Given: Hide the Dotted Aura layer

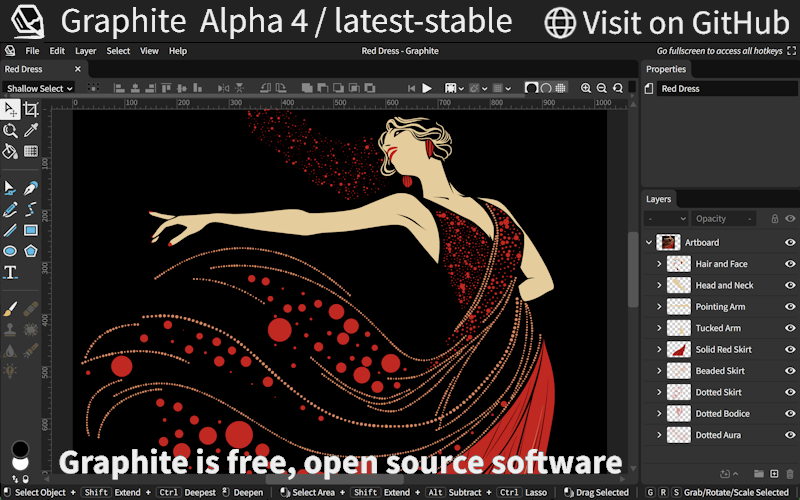Looking at the screenshot, I should pos(789,435).
